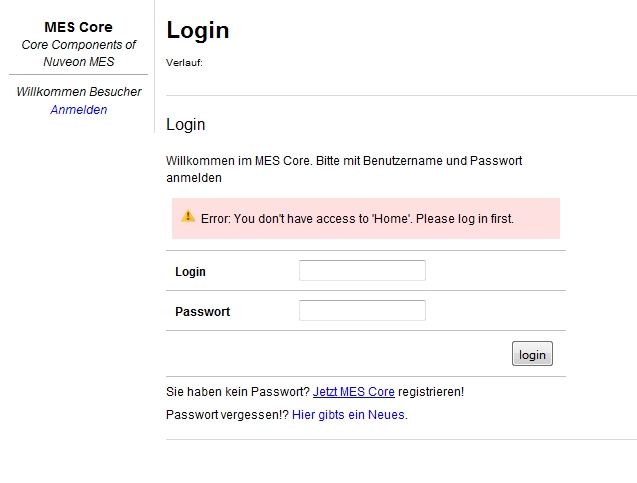The width and height of the screenshot is (637, 483).
Task: Click the bold Login field label
Action: pyautogui.click(x=190, y=272)
